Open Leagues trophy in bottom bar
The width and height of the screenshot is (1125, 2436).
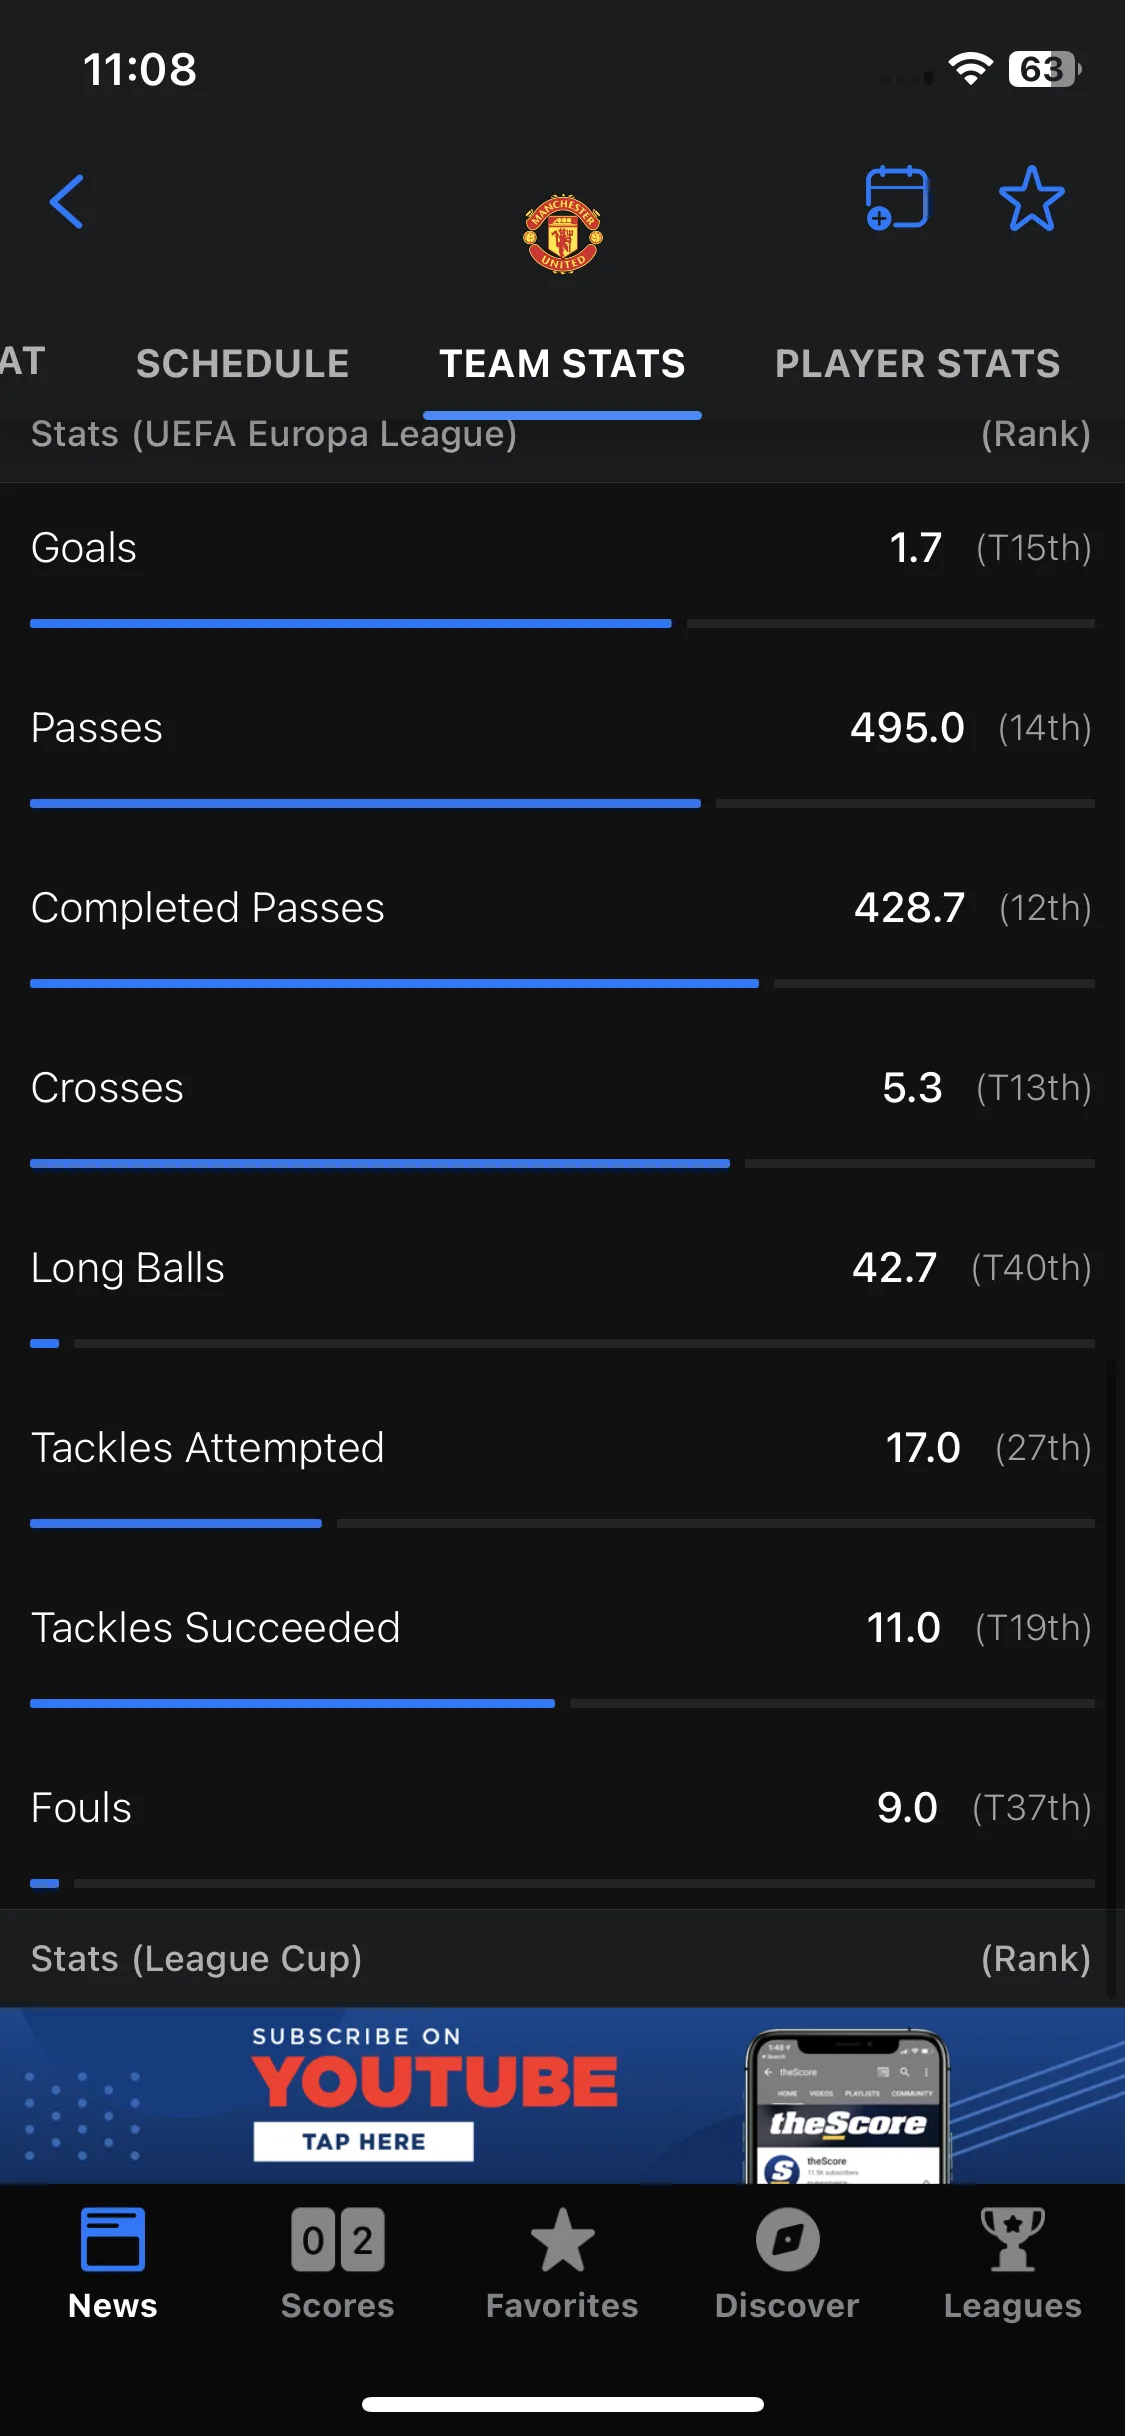click(x=1013, y=2263)
